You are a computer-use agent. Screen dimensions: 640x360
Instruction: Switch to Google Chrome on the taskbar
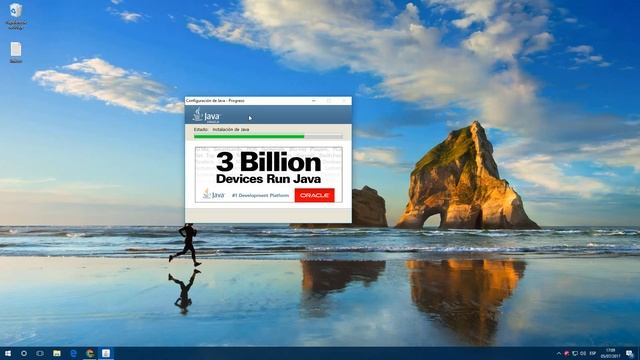pyautogui.click(x=90, y=353)
